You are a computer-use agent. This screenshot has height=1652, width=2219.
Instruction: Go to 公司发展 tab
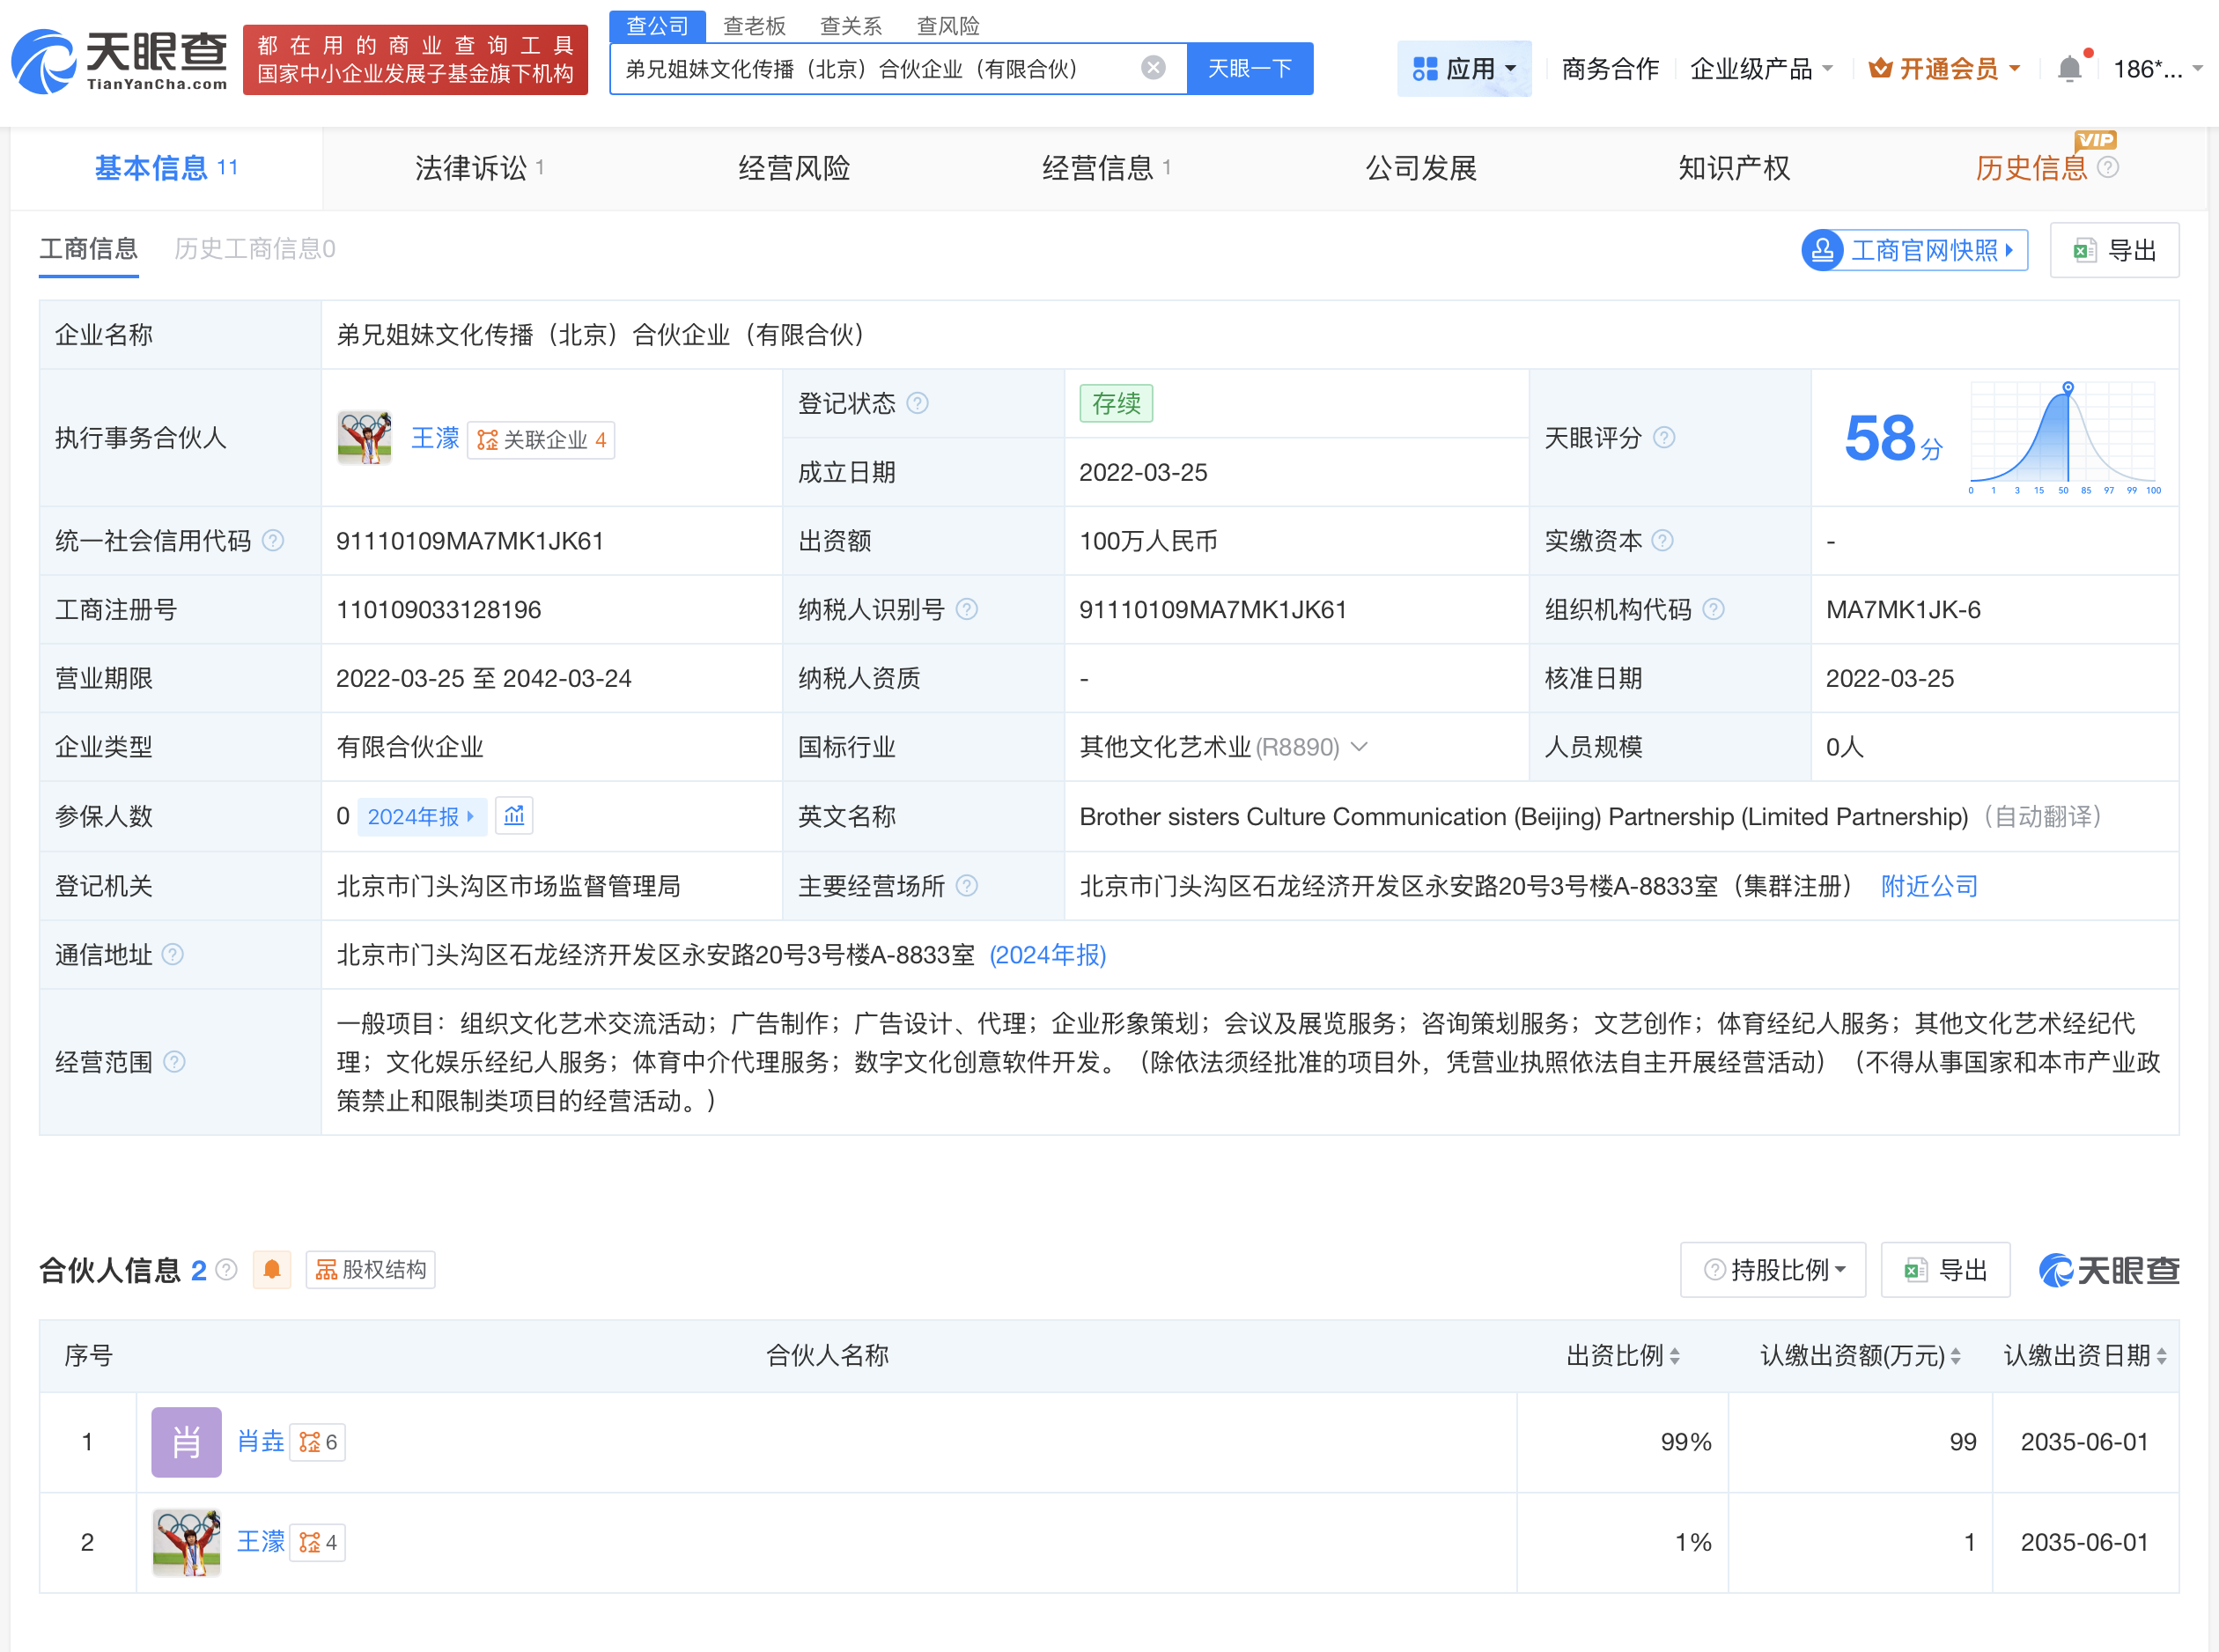(1421, 167)
